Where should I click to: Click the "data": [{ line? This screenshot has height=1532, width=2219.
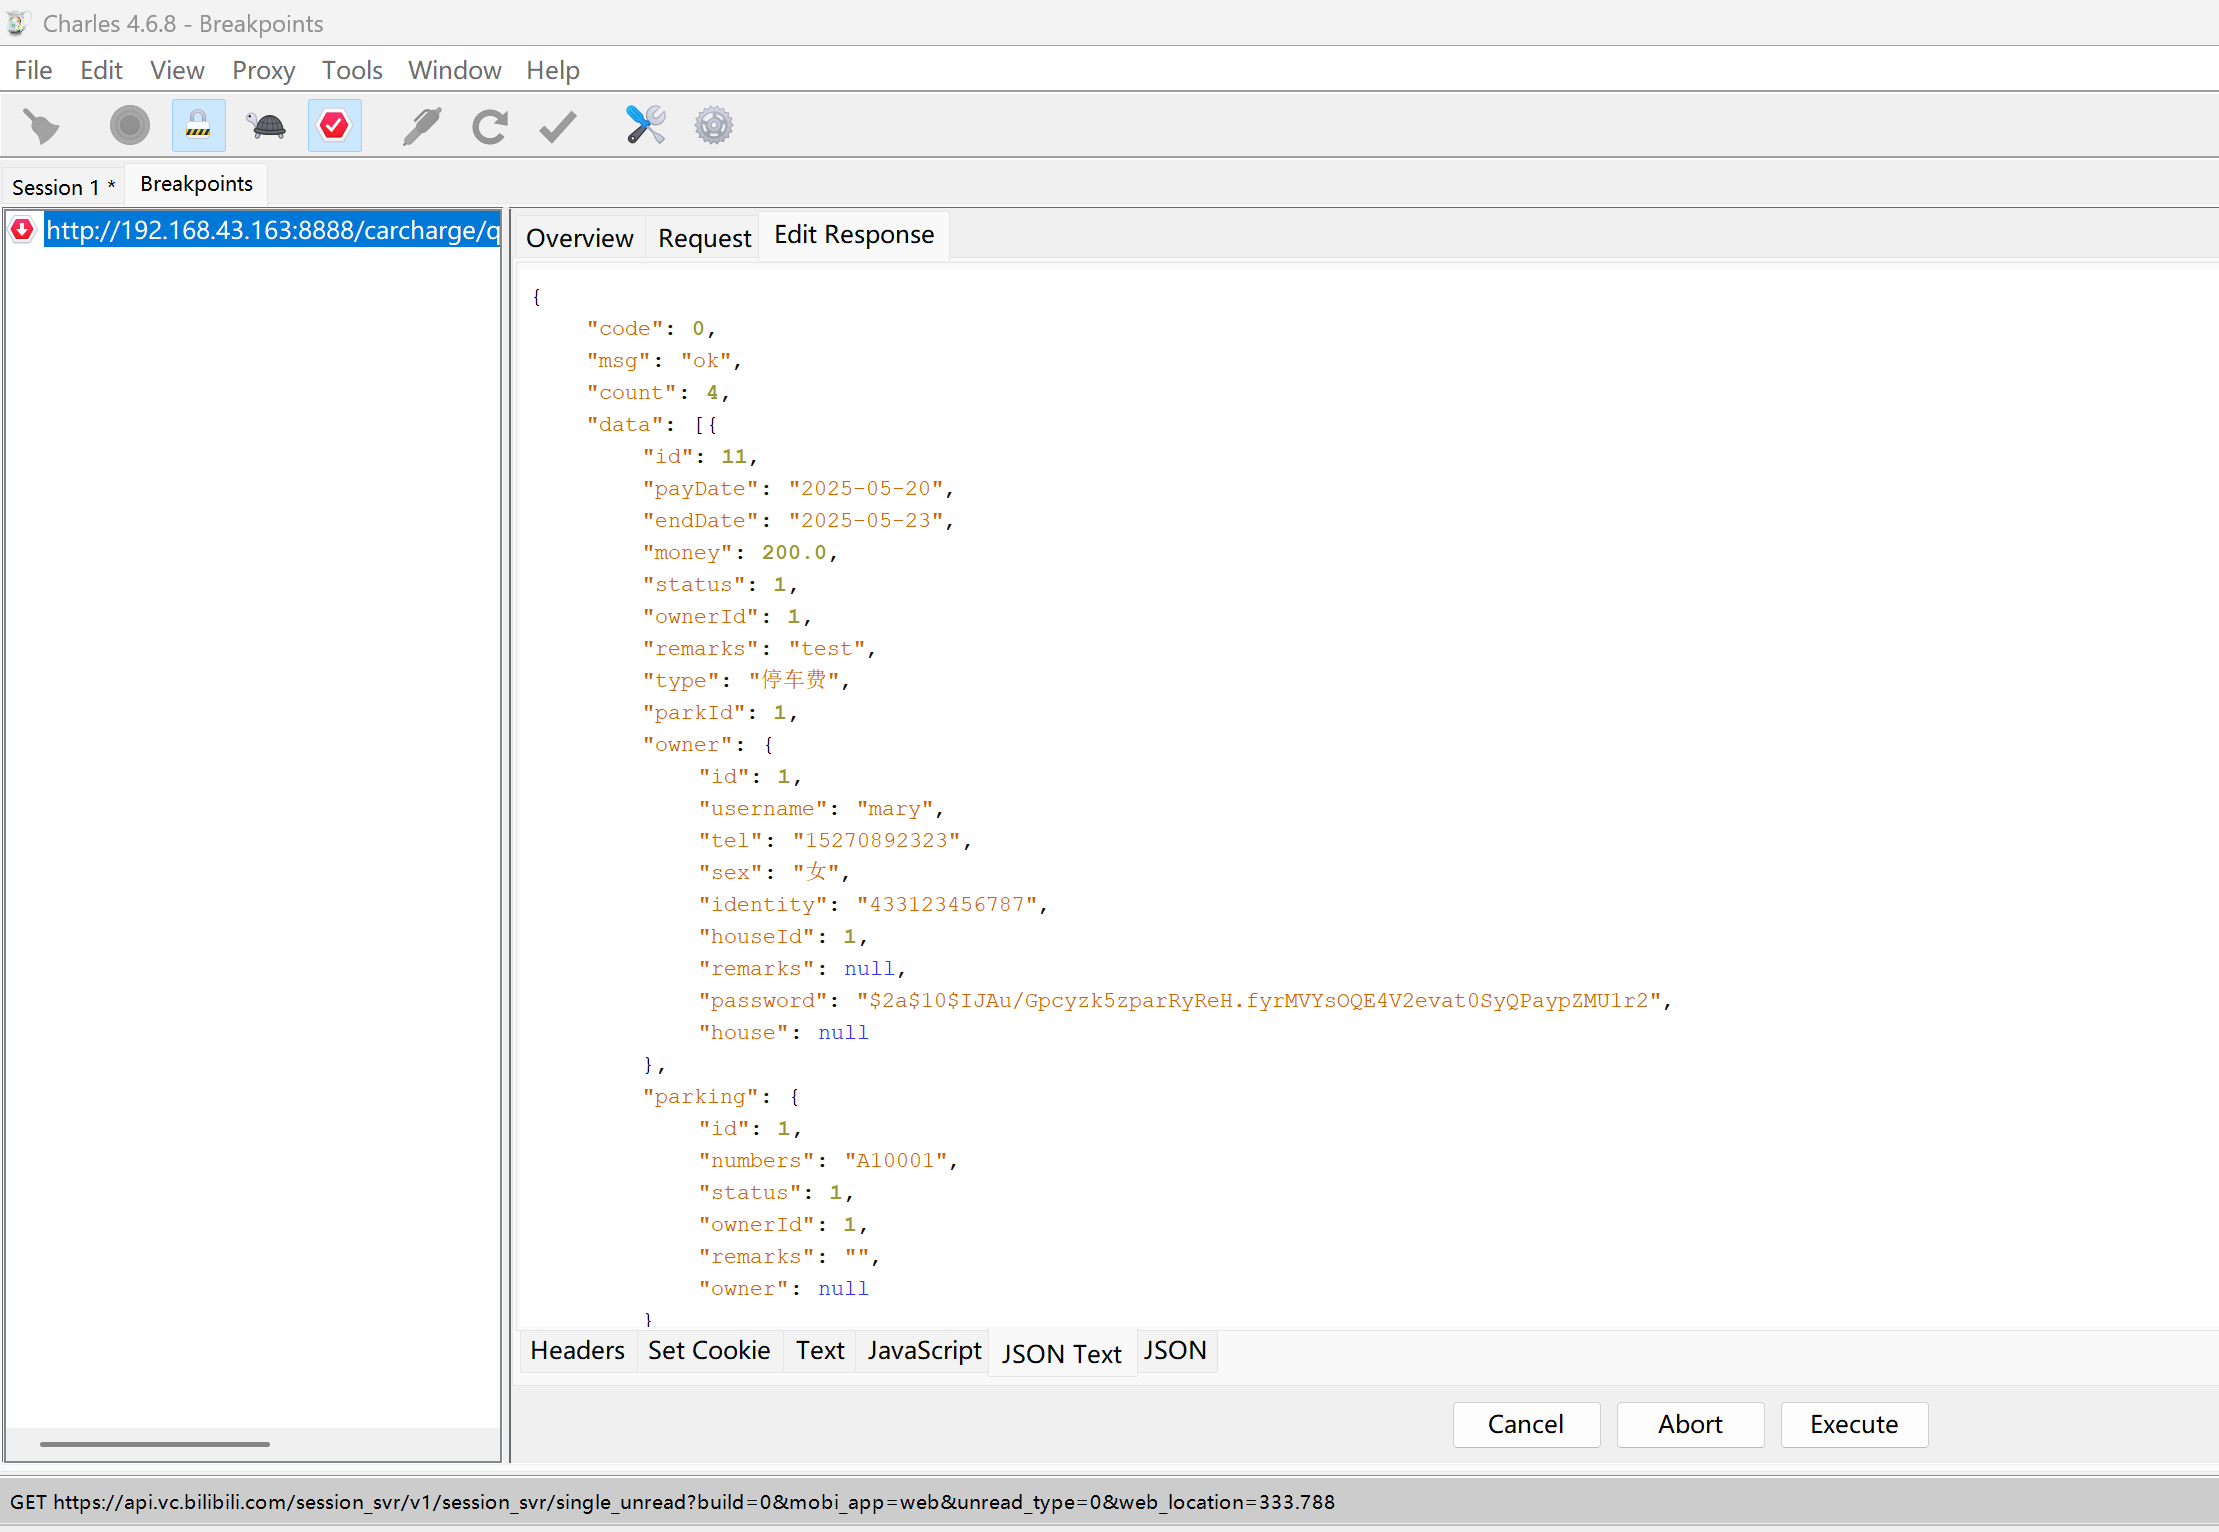(x=652, y=425)
